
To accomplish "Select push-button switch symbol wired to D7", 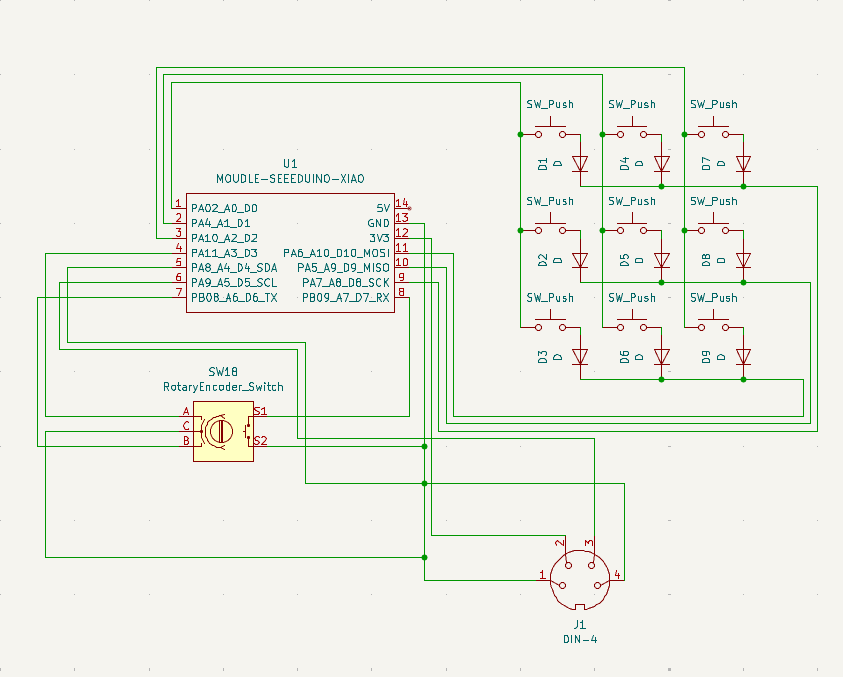I will tap(714, 130).
